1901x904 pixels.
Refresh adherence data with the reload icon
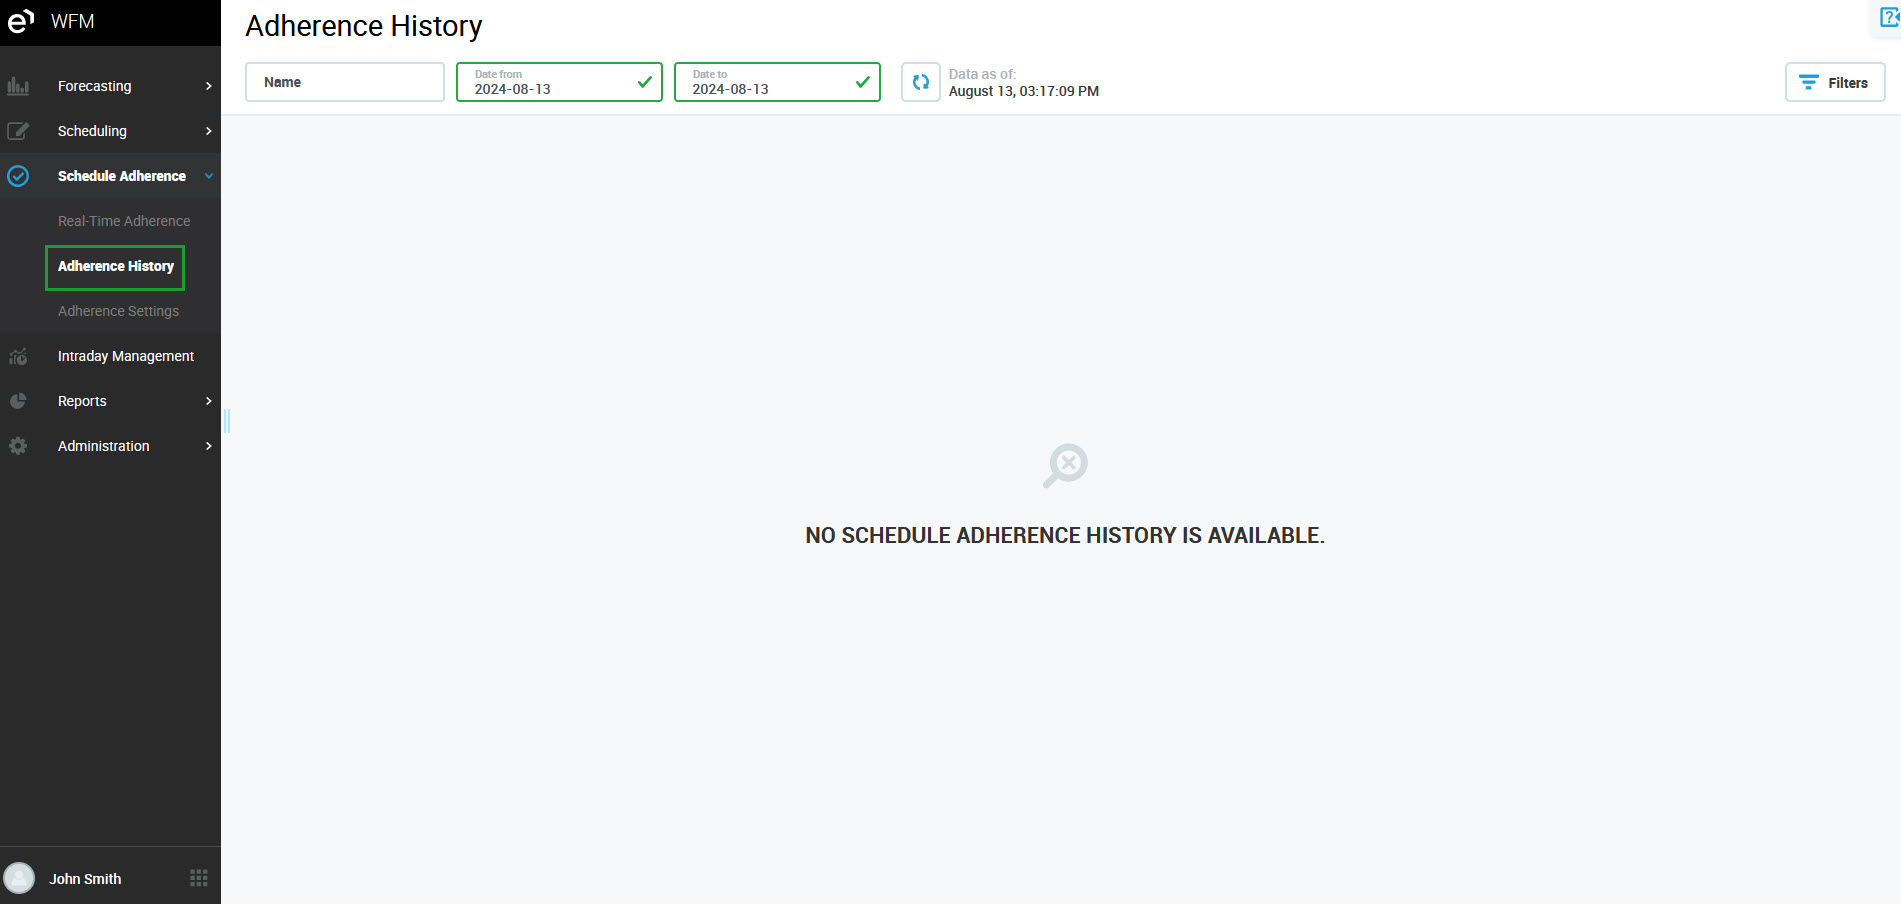coord(920,82)
